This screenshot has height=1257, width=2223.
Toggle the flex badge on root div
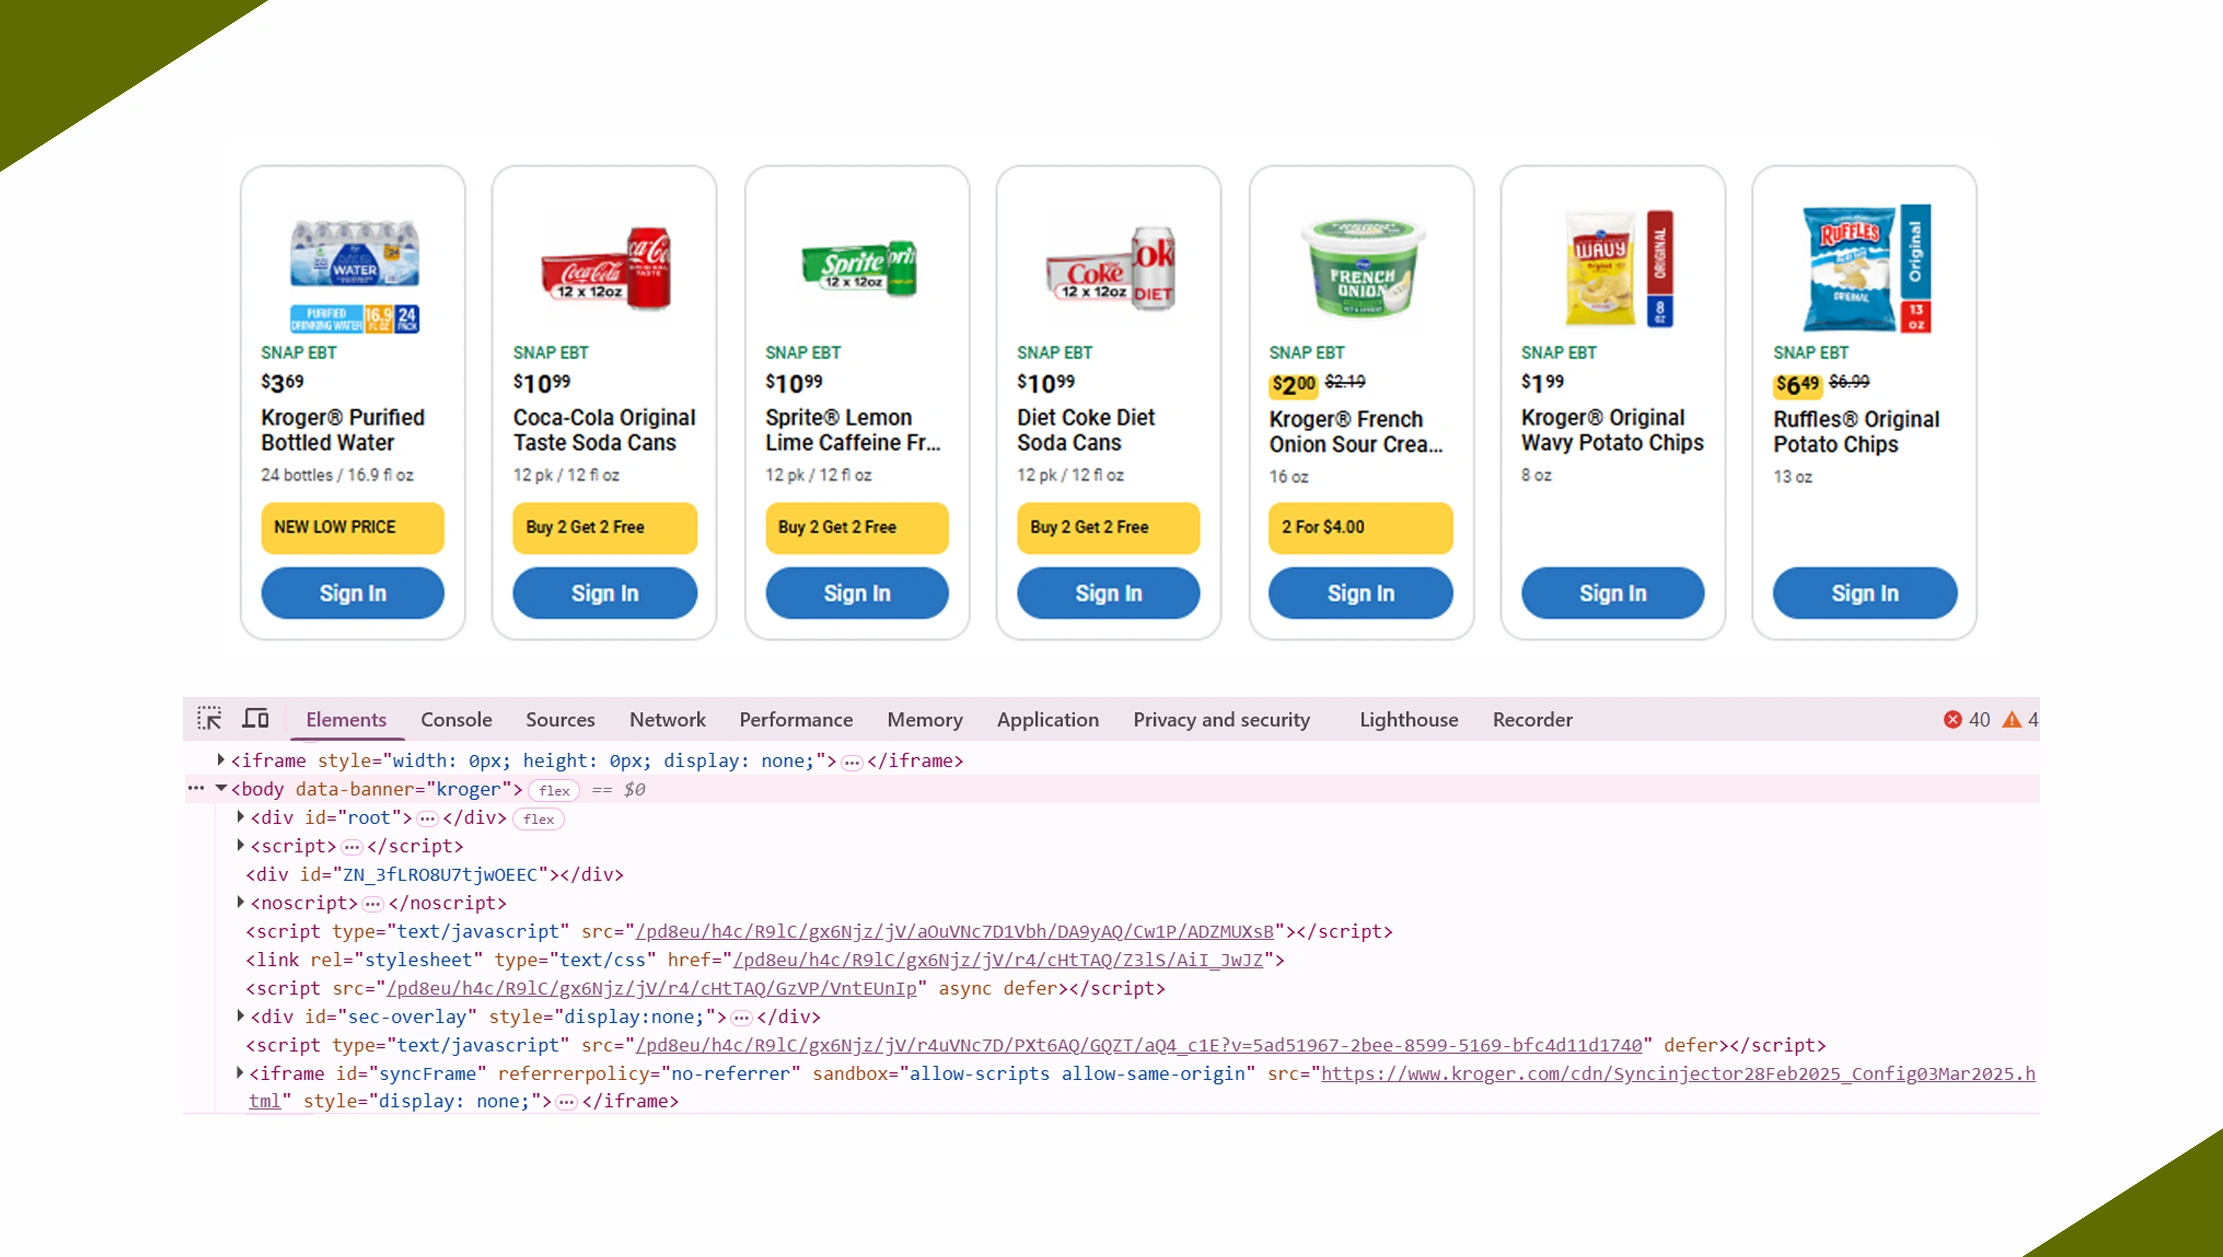click(538, 819)
